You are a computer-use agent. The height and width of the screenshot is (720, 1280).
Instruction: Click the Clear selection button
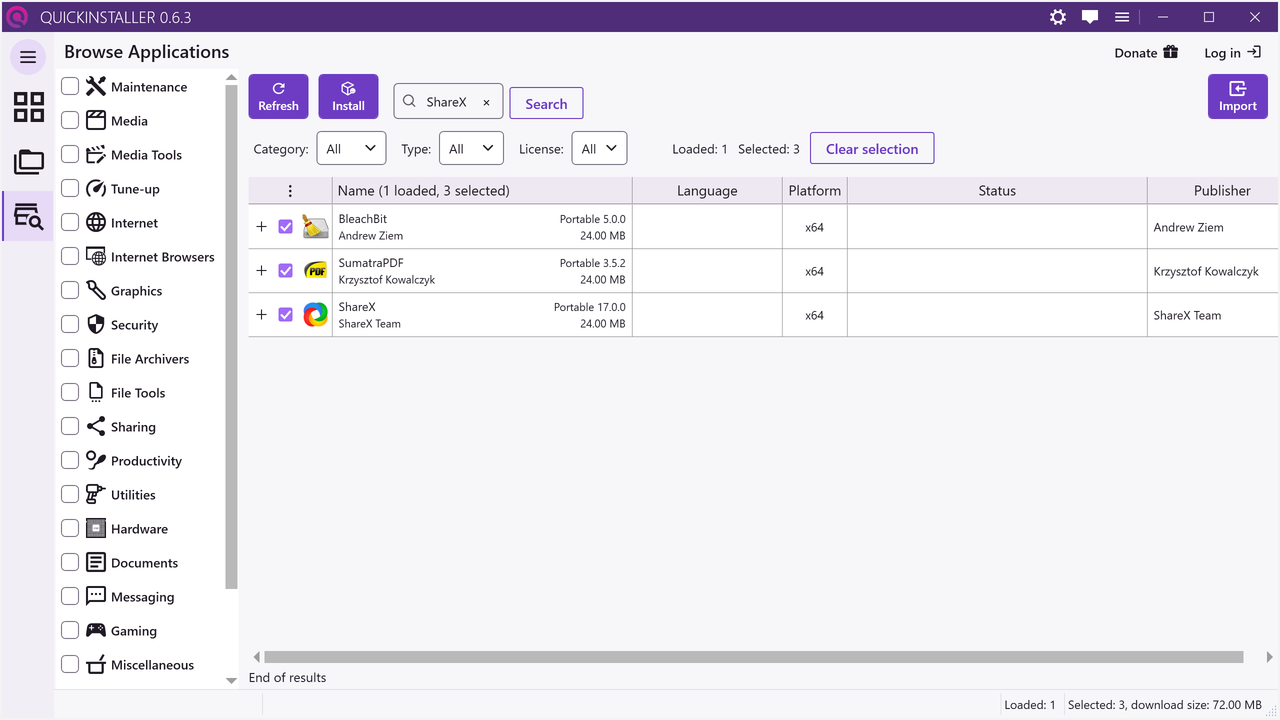[x=872, y=149]
